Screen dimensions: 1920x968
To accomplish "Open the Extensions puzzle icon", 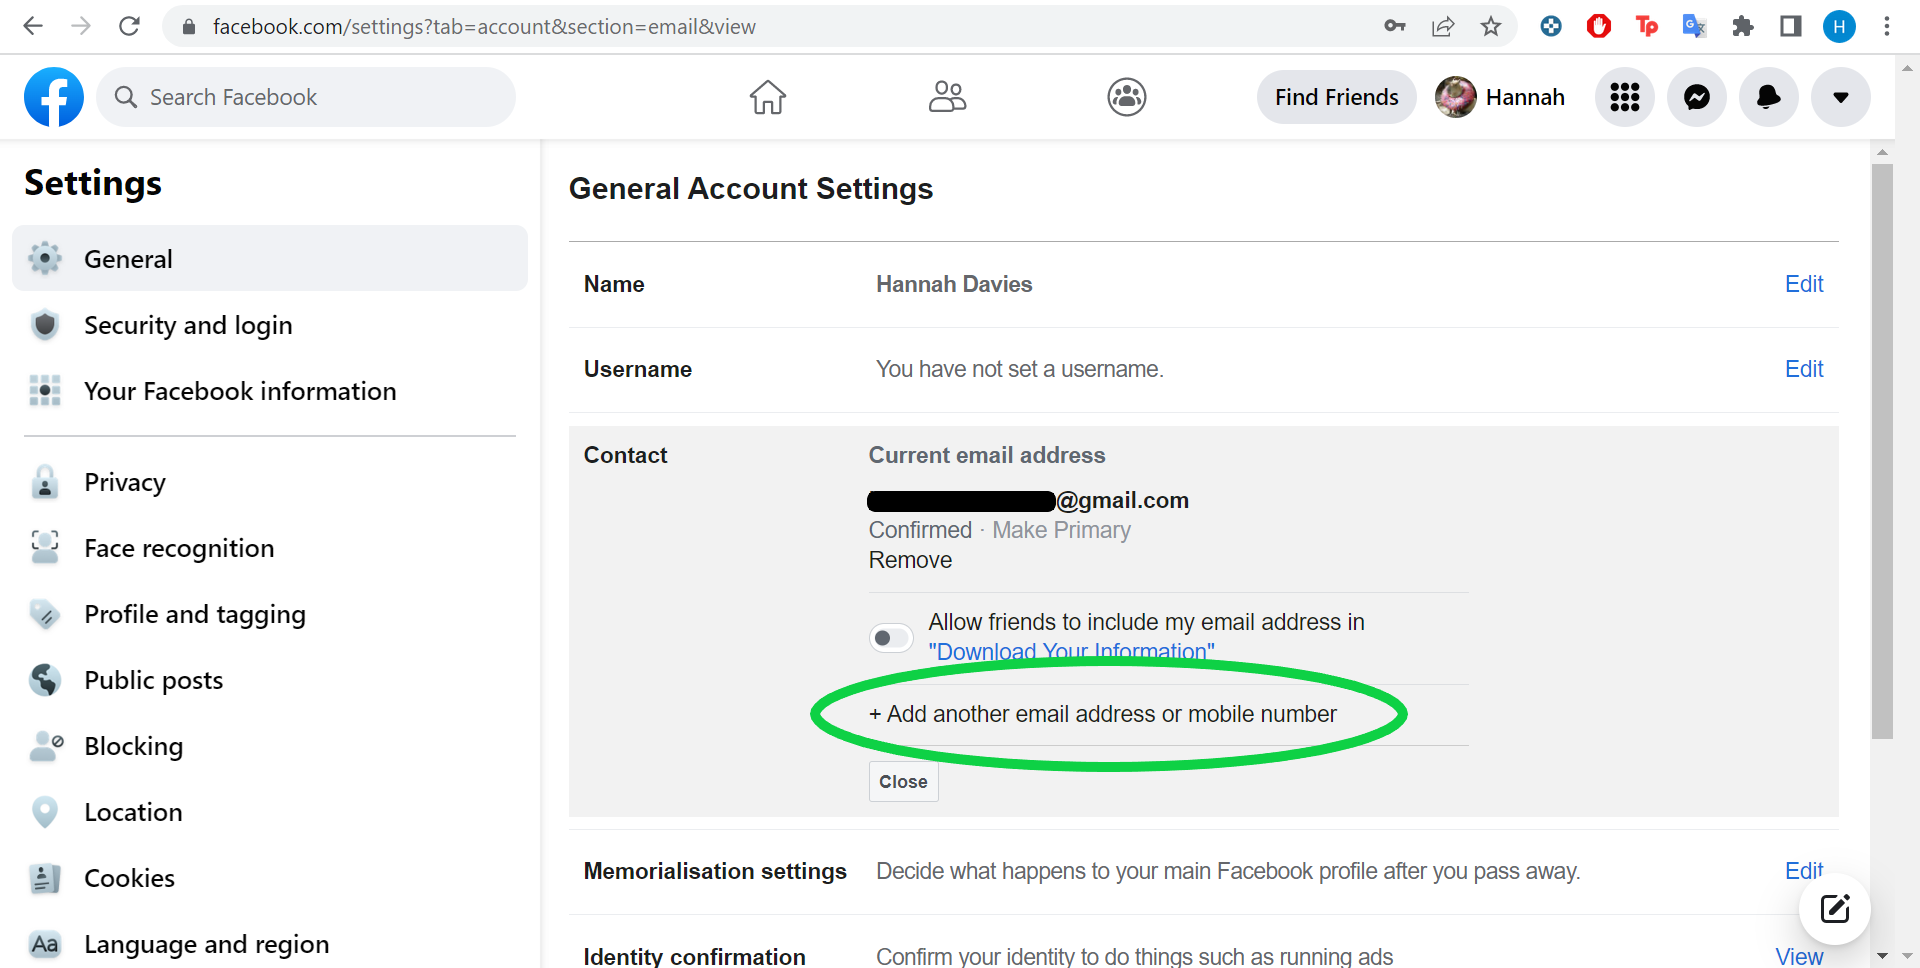I will tap(1743, 26).
